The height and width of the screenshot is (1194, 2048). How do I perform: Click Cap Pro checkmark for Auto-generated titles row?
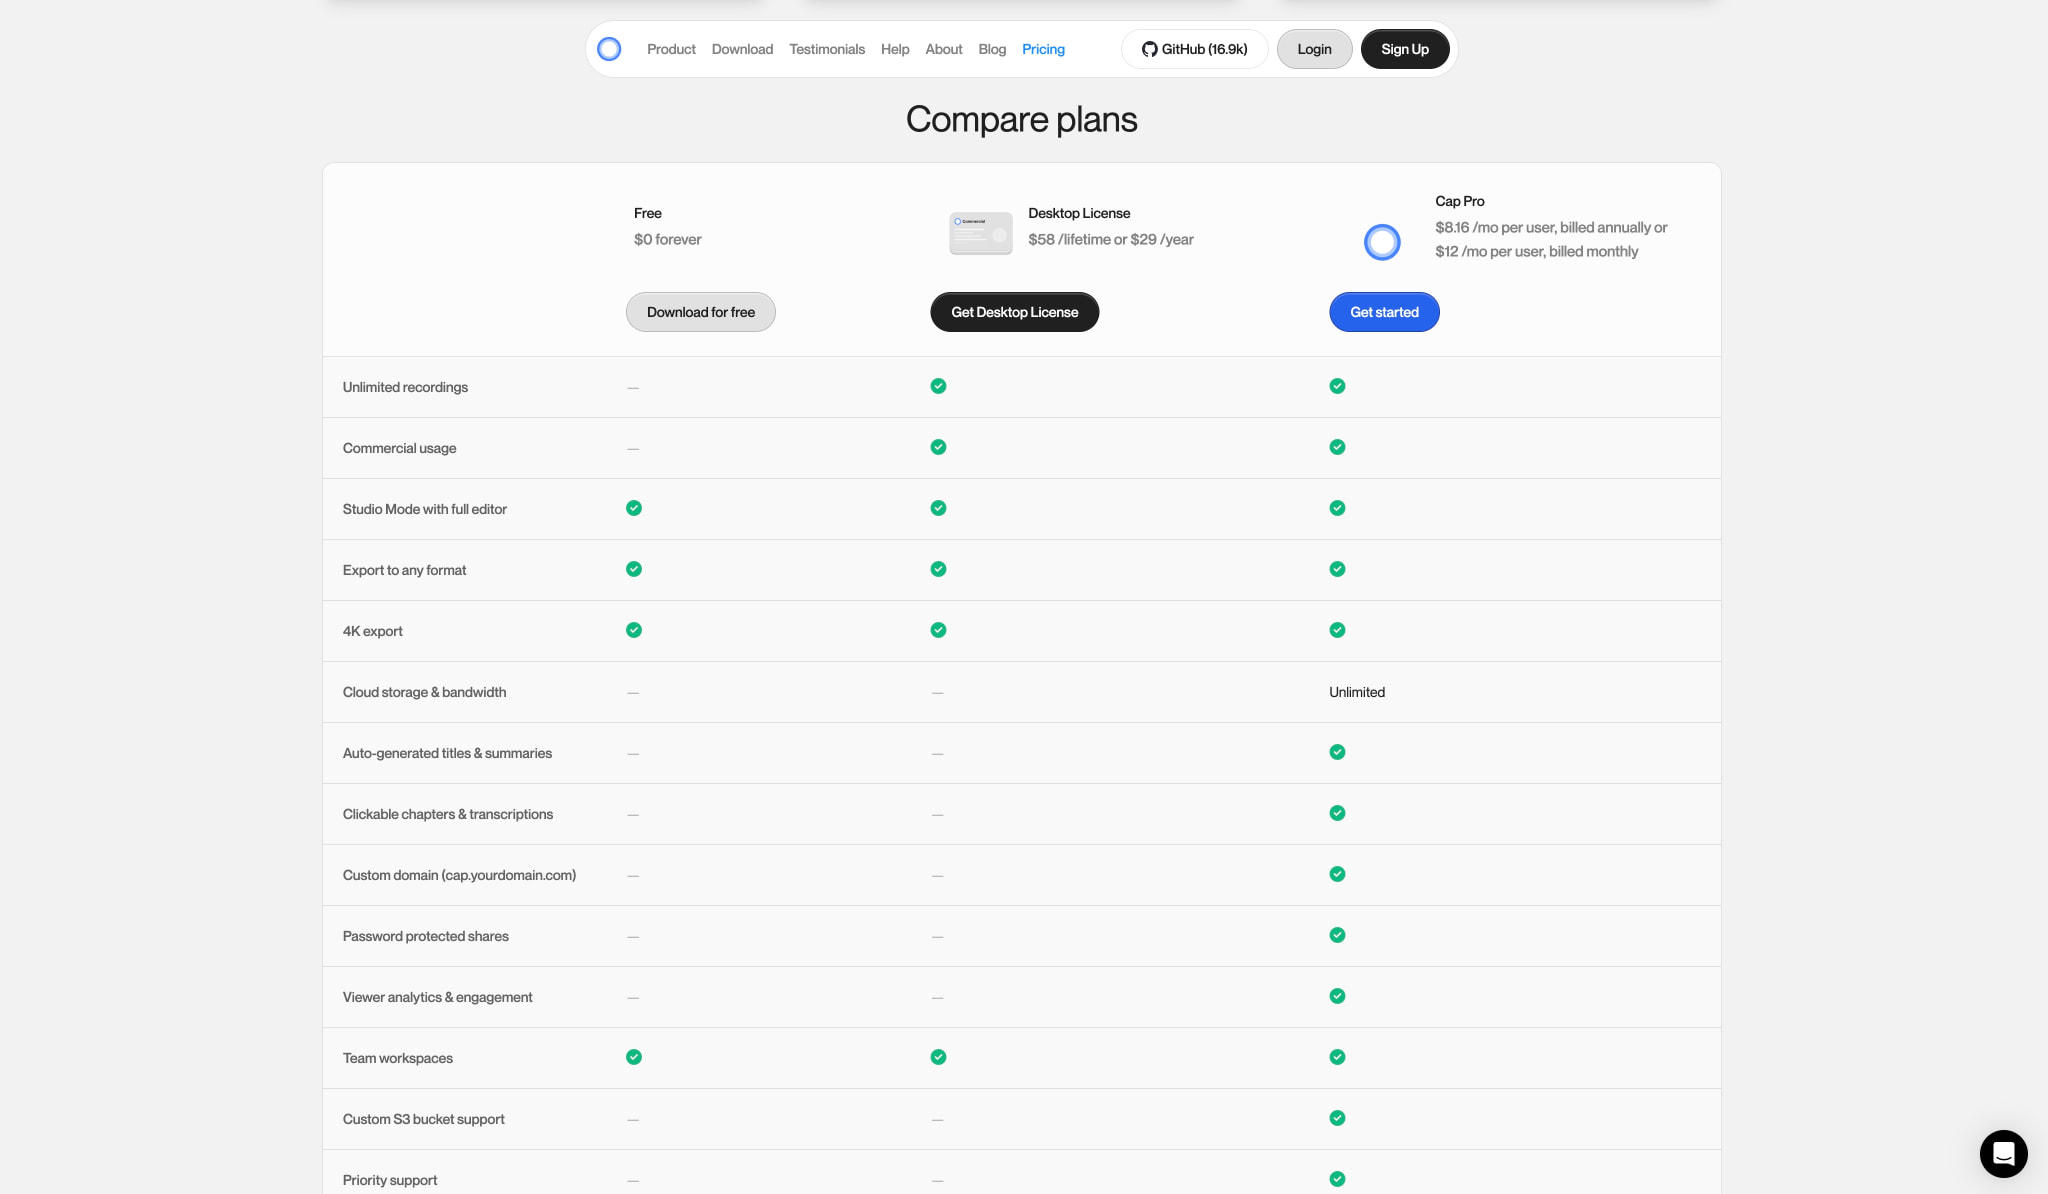coord(1337,752)
